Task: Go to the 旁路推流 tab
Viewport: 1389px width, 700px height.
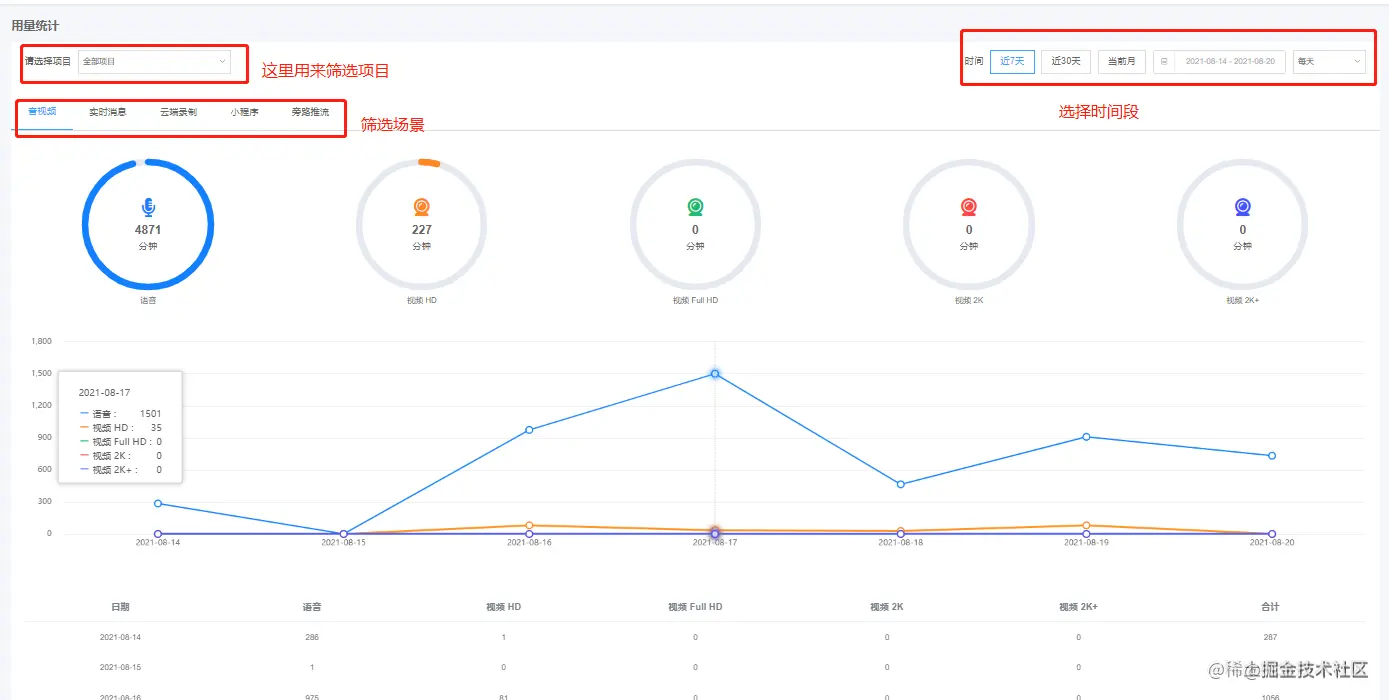Action: coord(310,112)
